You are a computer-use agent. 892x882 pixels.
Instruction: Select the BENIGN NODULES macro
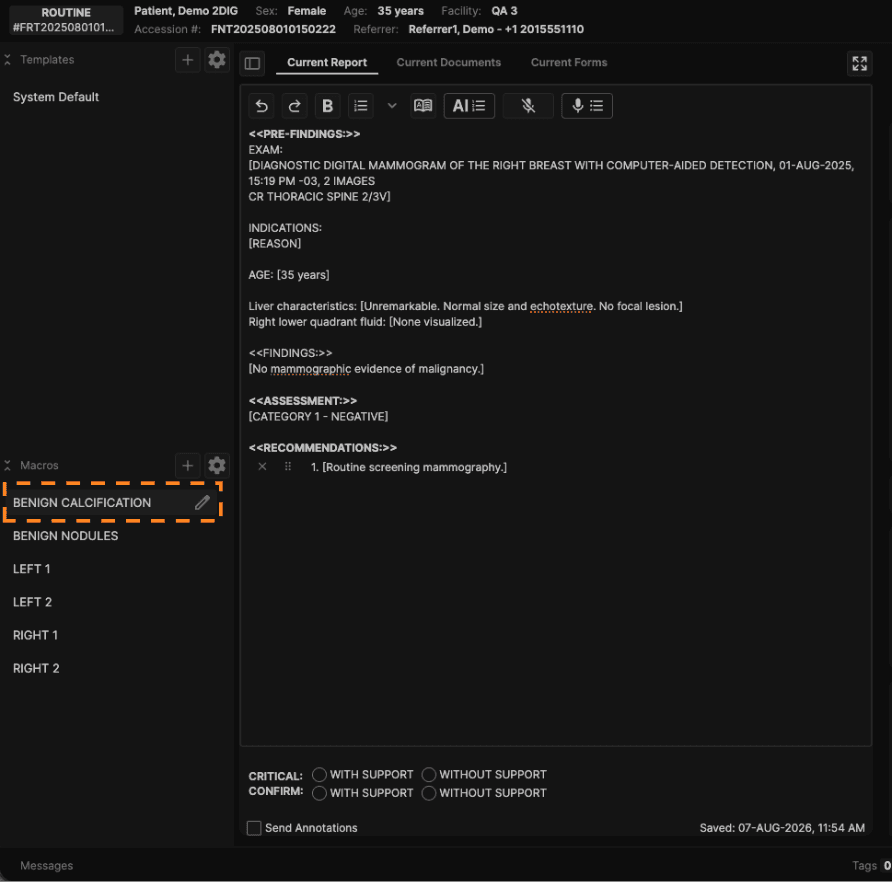tap(65, 536)
